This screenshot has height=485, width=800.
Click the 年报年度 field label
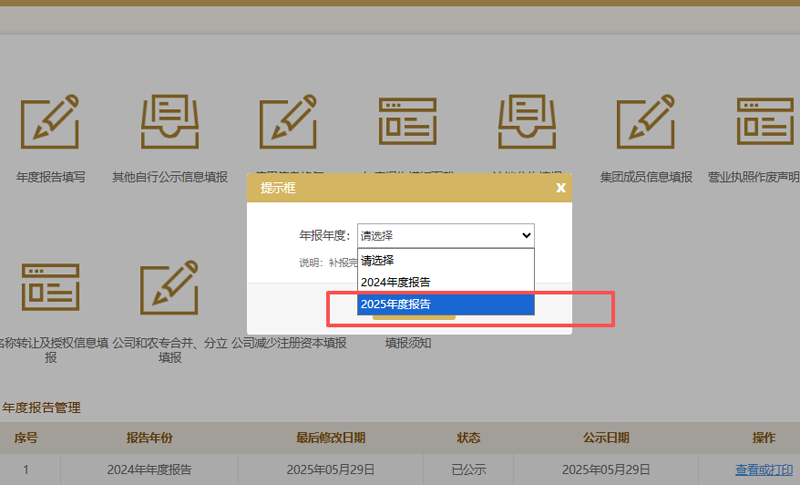325,236
